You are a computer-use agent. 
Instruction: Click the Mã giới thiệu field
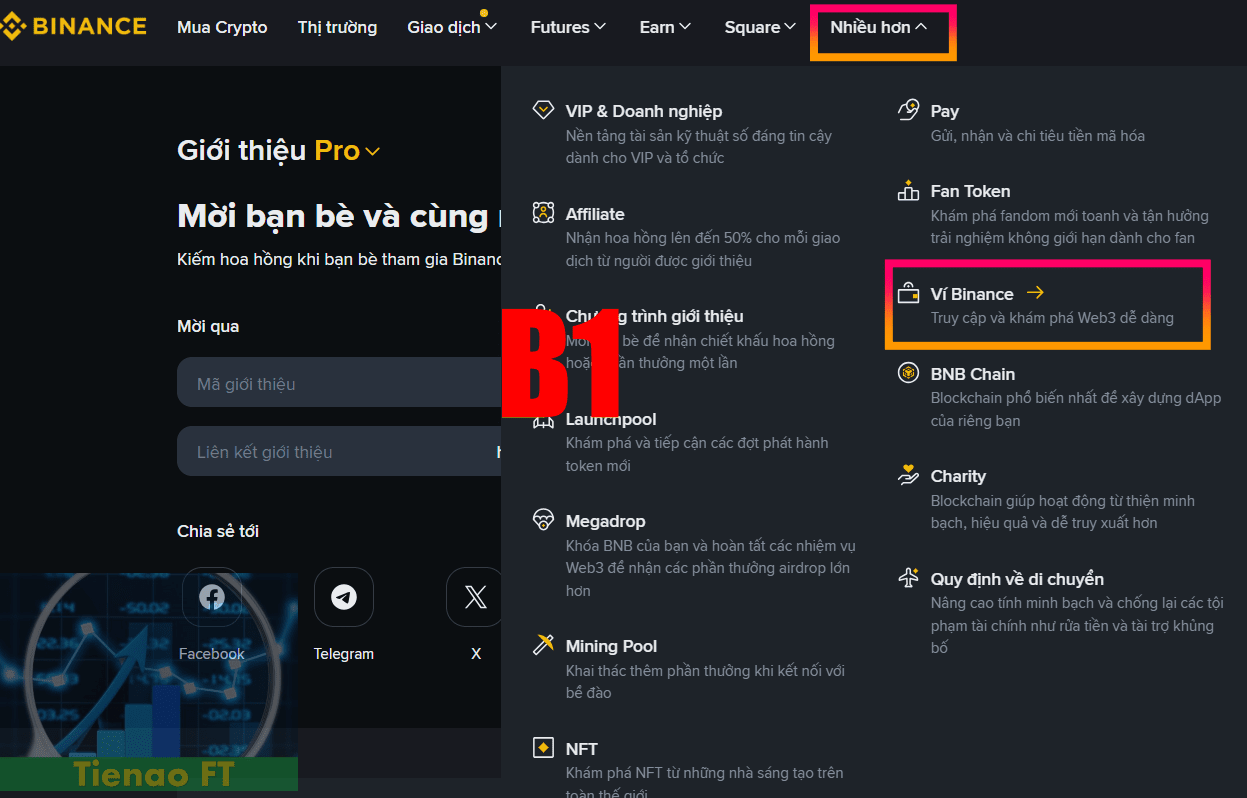339,383
